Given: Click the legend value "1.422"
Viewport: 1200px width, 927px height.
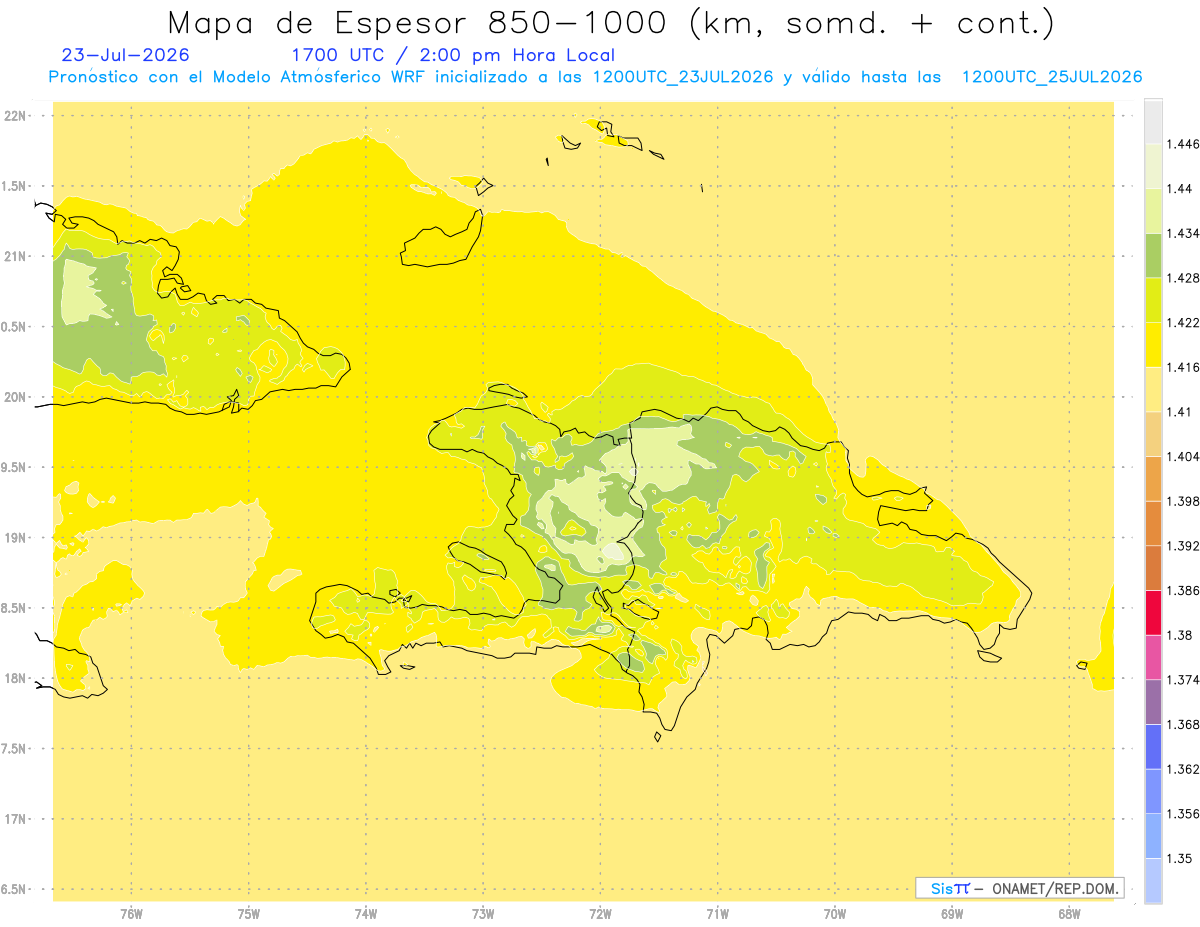Looking at the screenshot, I should (1183, 323).
